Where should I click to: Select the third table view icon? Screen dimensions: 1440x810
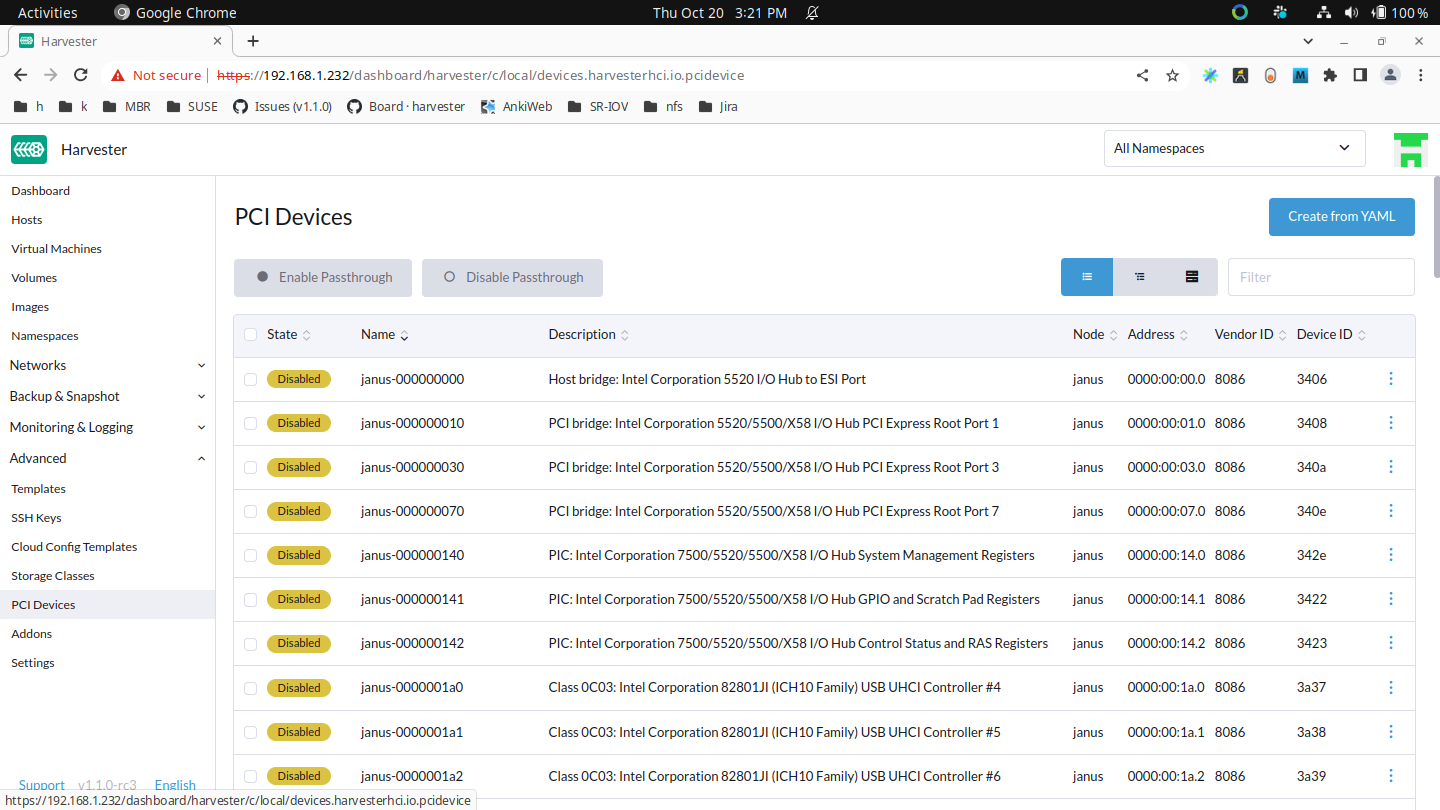click(1192, 277)
